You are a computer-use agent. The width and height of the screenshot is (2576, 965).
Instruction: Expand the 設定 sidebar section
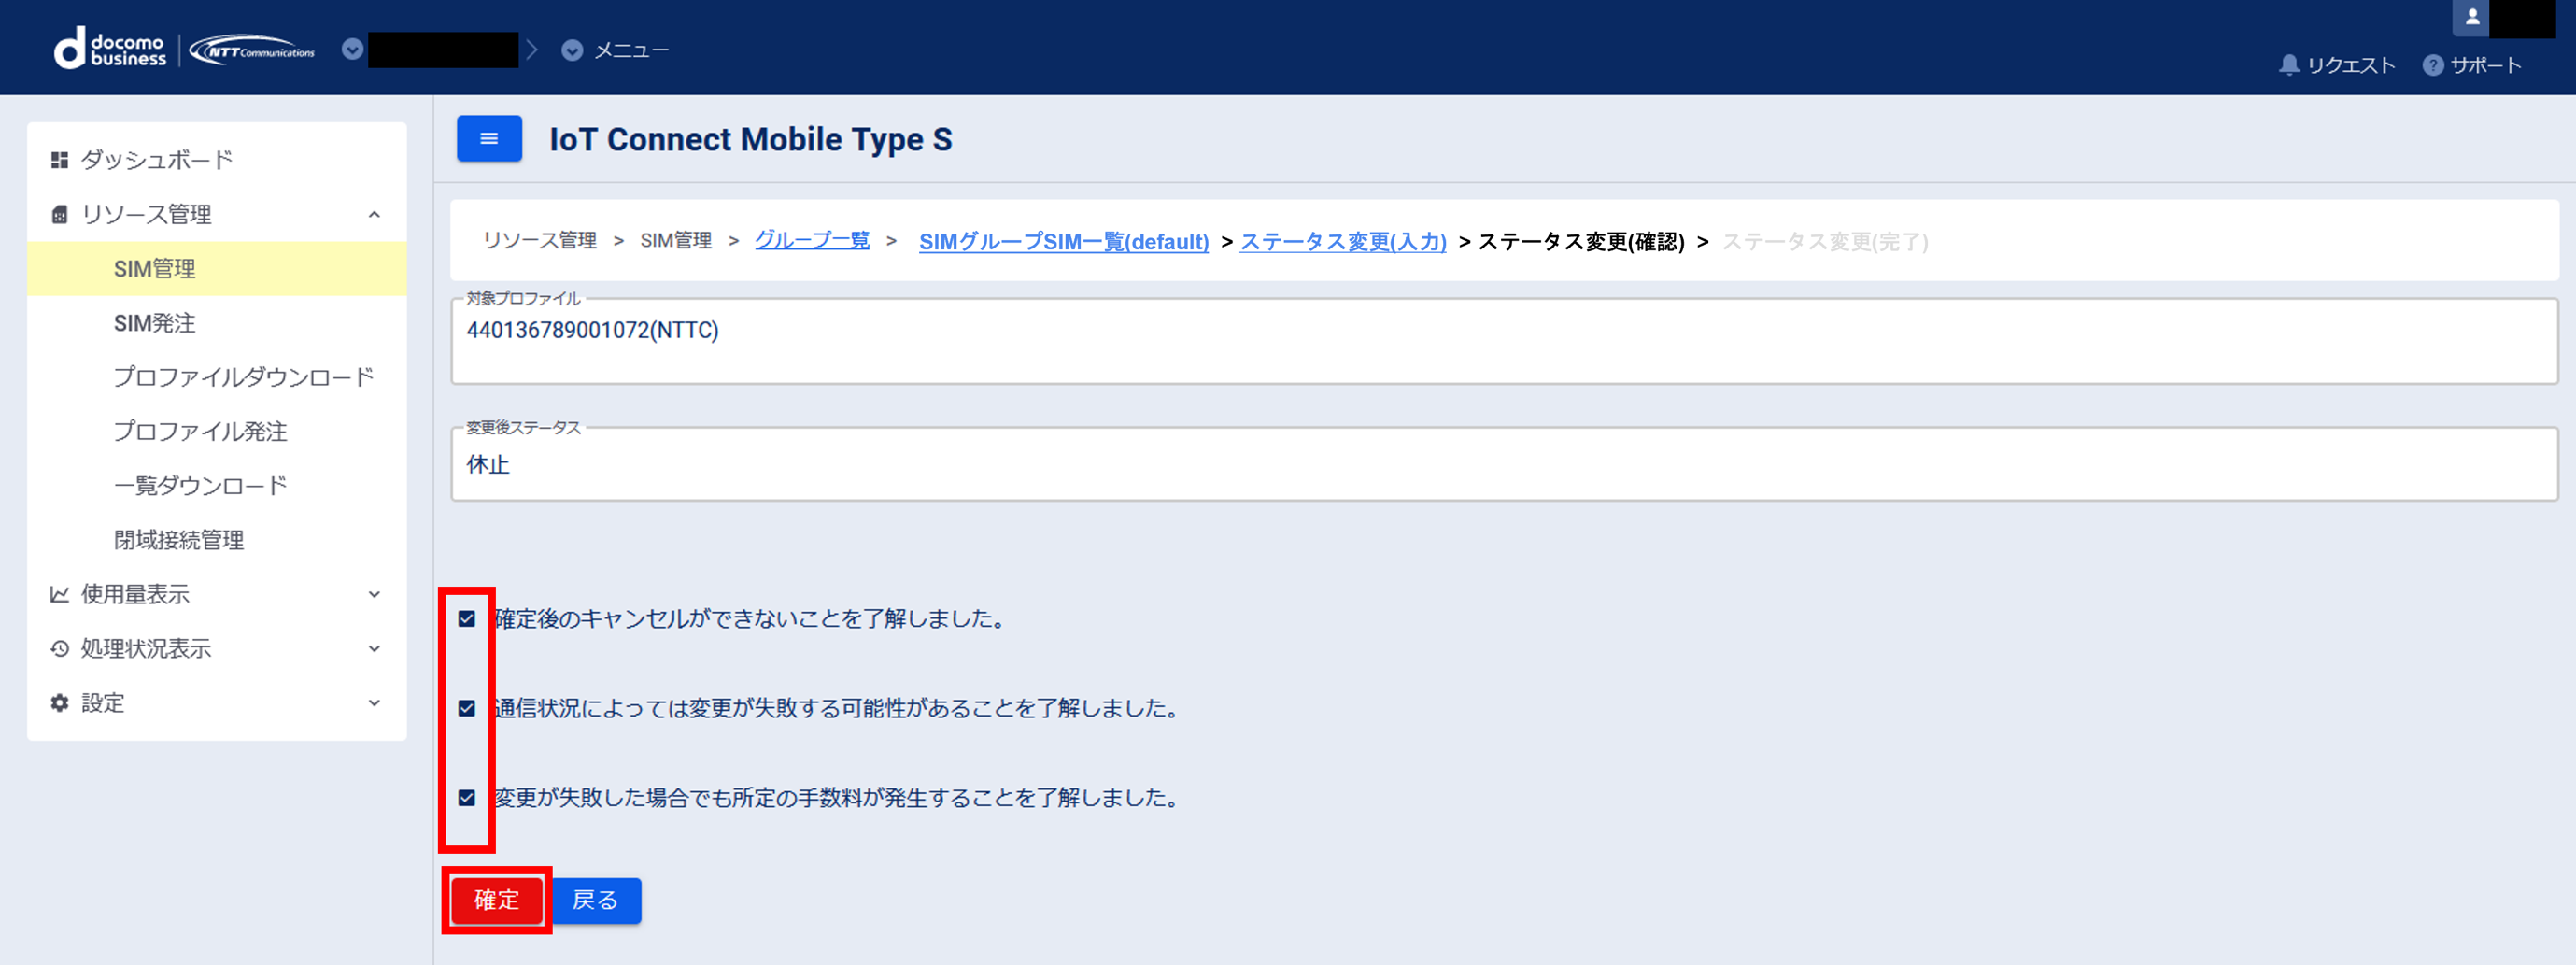coord(375,703)
